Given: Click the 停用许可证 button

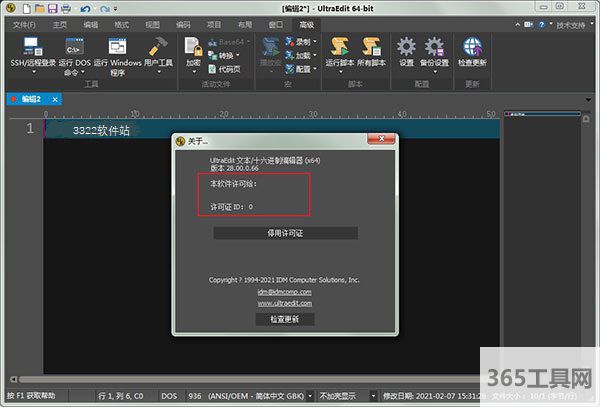Looking at the screenshot, I should [x=285, y=233].
